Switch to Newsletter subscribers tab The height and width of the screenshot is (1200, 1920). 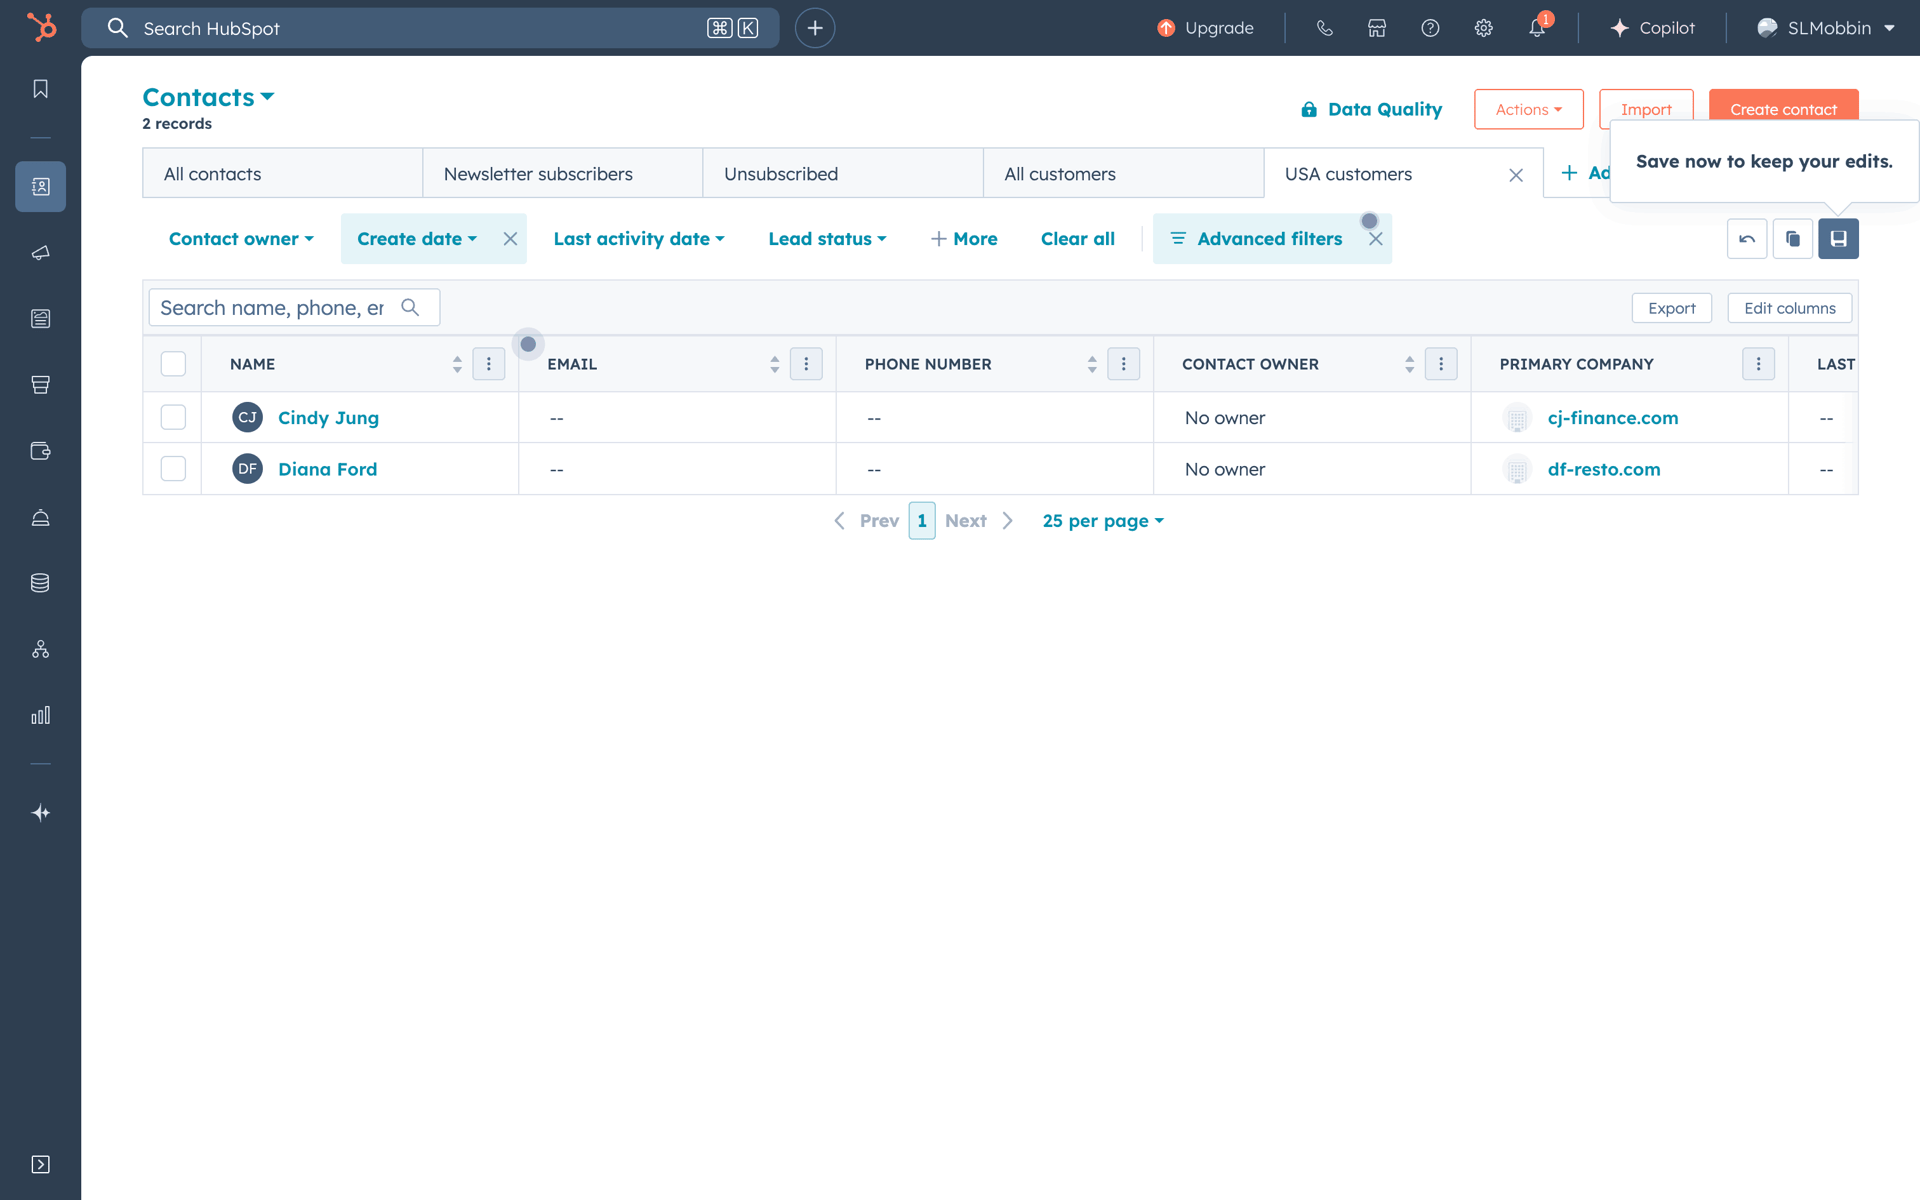tap(562, 173)
